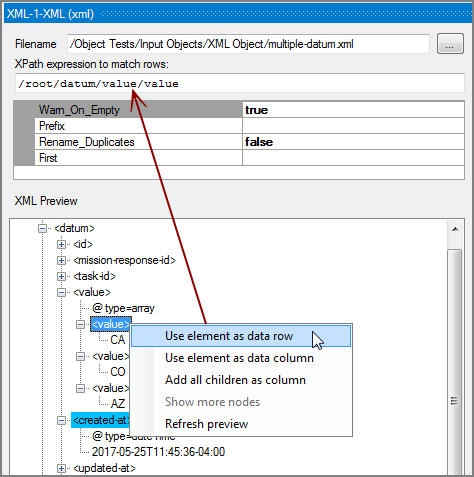Click the browse '...' button next to Filename
Screen dimensions: 474x477
pos(450,44)
